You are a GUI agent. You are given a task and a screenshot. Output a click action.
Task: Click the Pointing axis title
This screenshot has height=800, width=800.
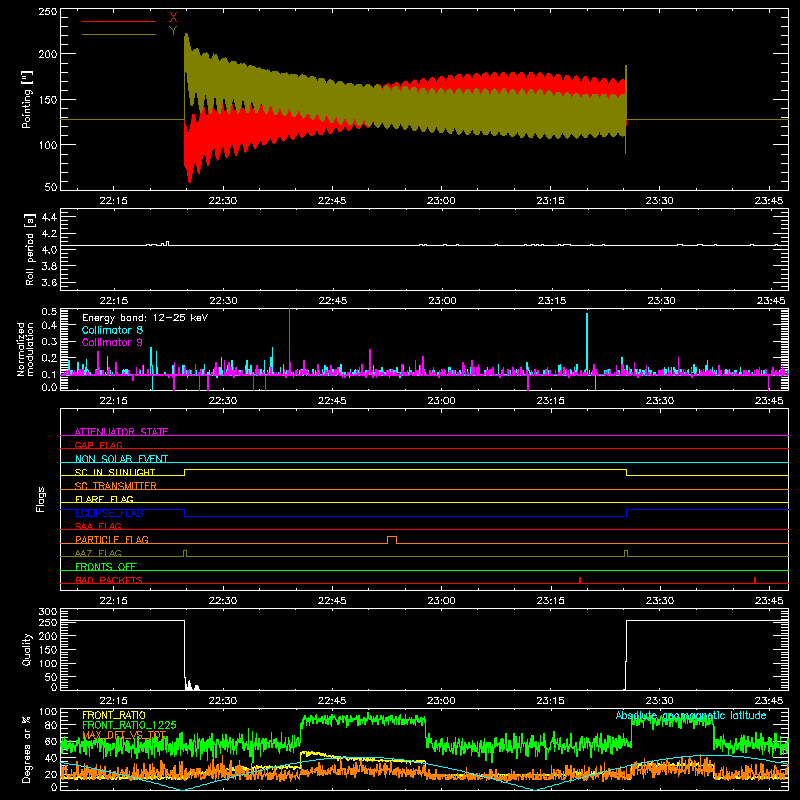(27, 99)
